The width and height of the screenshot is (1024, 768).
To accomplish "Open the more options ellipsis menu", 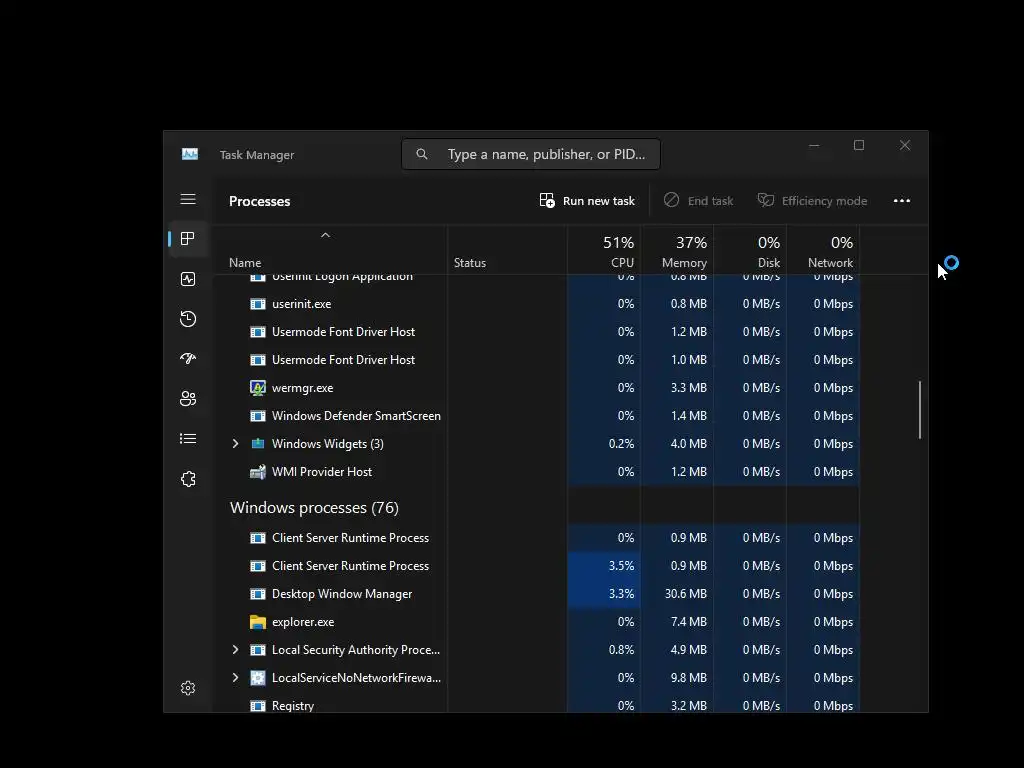I will tap(902, 201).
